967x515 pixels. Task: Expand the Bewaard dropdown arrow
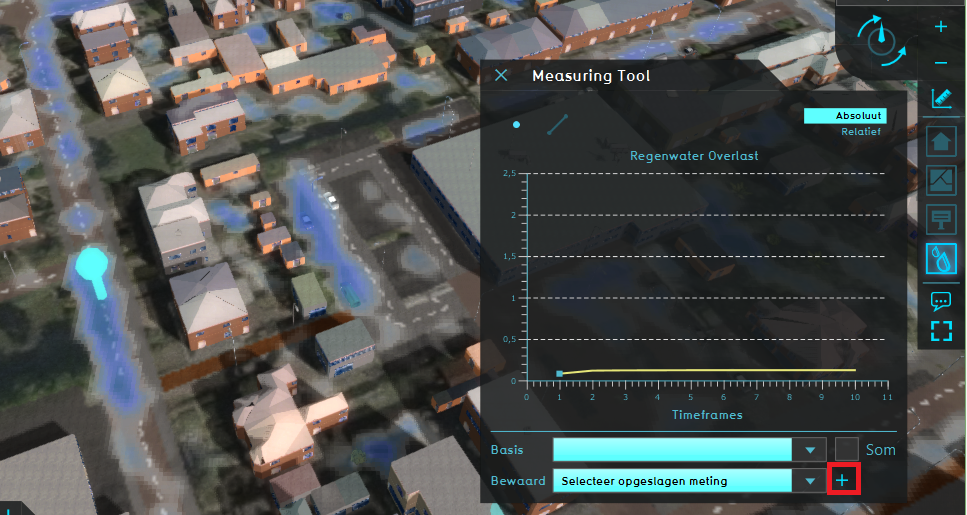pyautogui.click(x=809, y=481)
